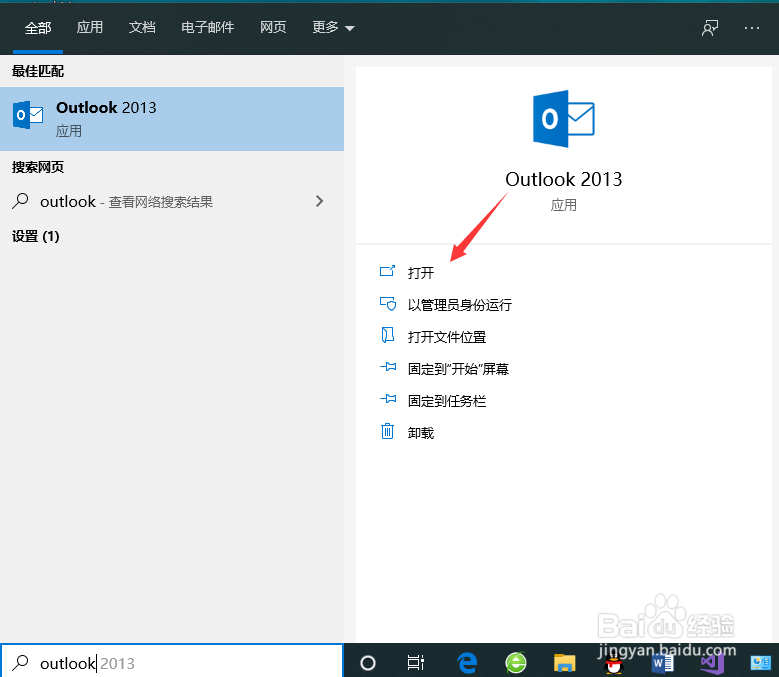779x677 pixels.
Task: Expand the 设置 (1) section
Action: (35, 236)
